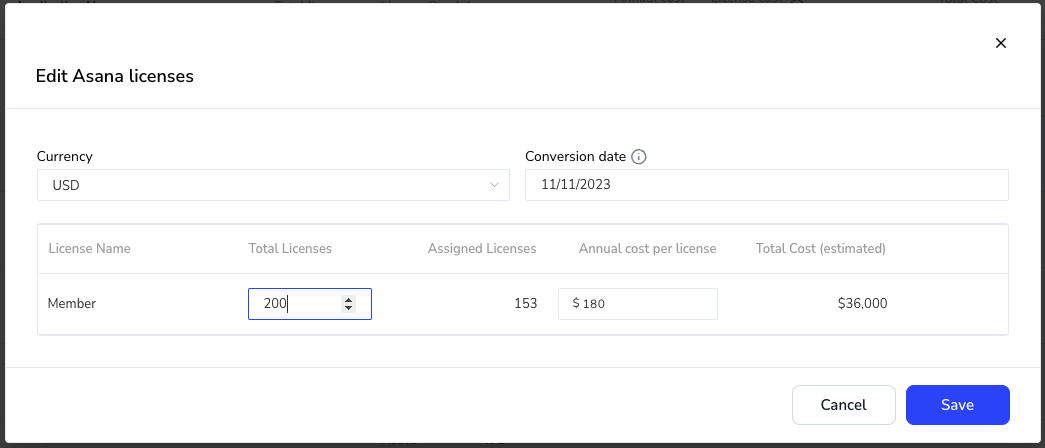Screen dimensions: 1045x448
Task: Click the Annual cost per license header
Action: click(647, 249)
